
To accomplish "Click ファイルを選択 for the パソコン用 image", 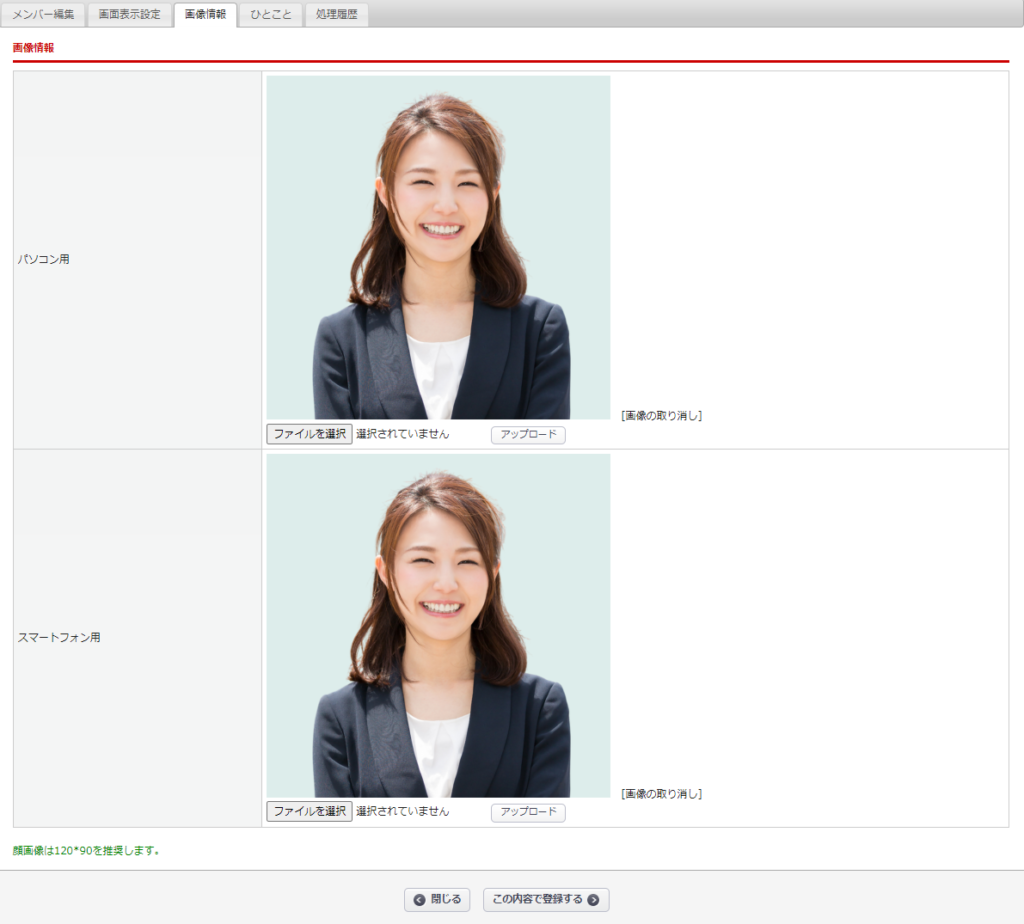I will 308,434.
